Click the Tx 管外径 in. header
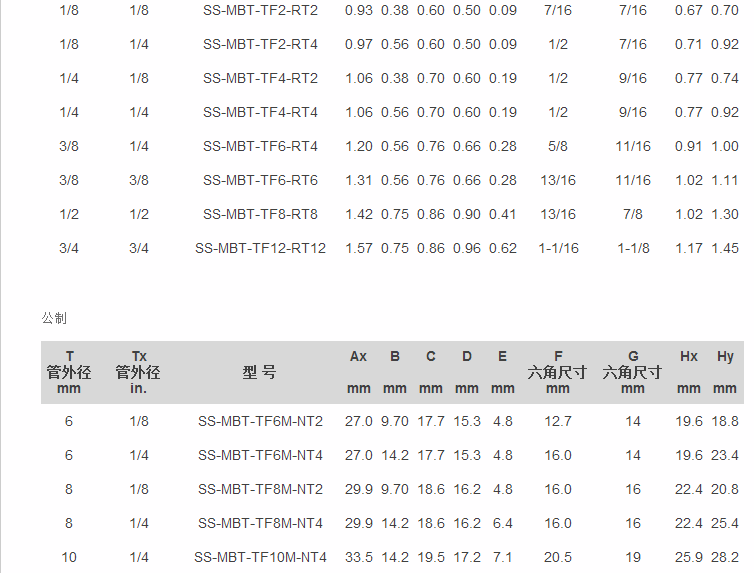 point(138,372)
